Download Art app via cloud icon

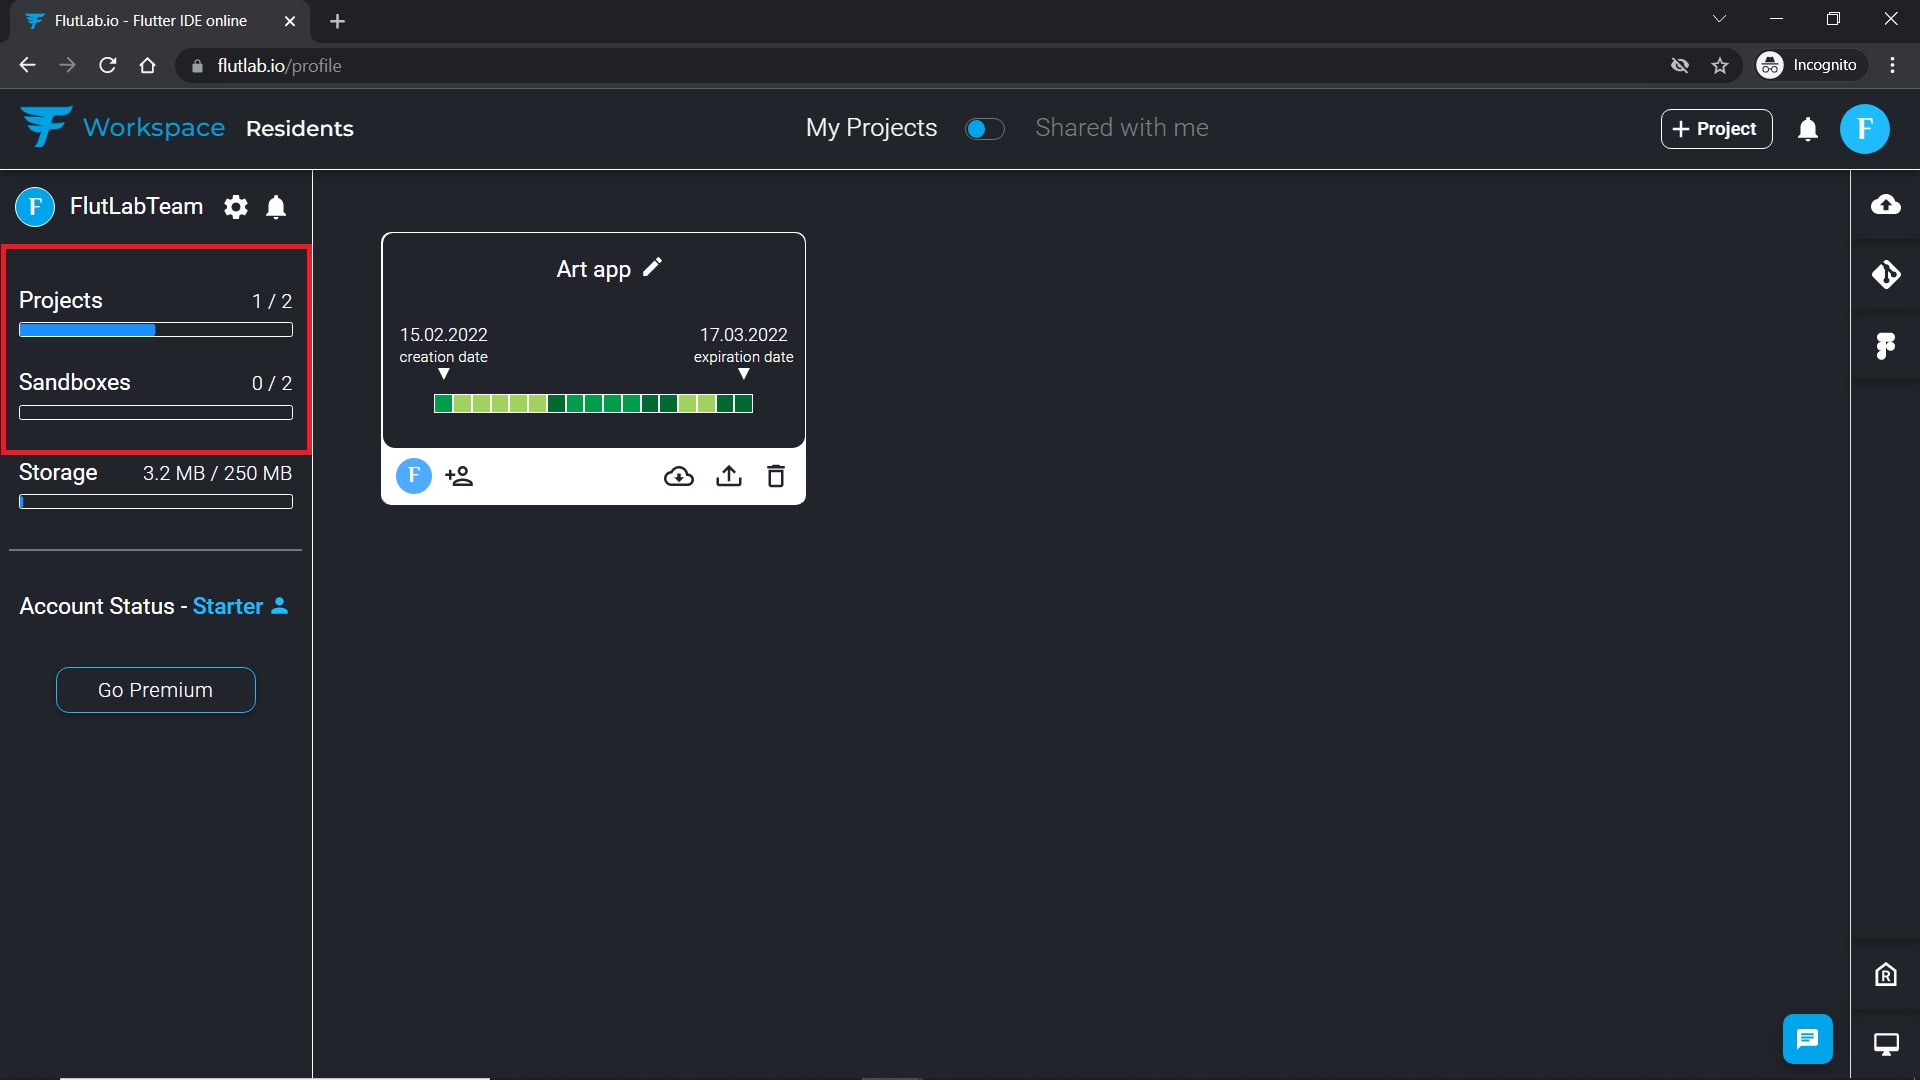pyautogui.click(x=679, y=476)
